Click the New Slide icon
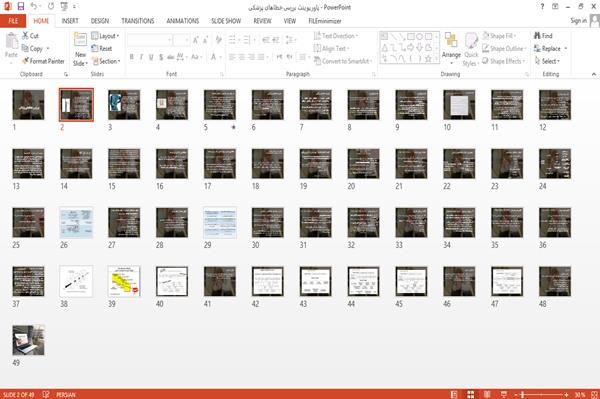Screen dimensions: 600x399 click(80, 40)
